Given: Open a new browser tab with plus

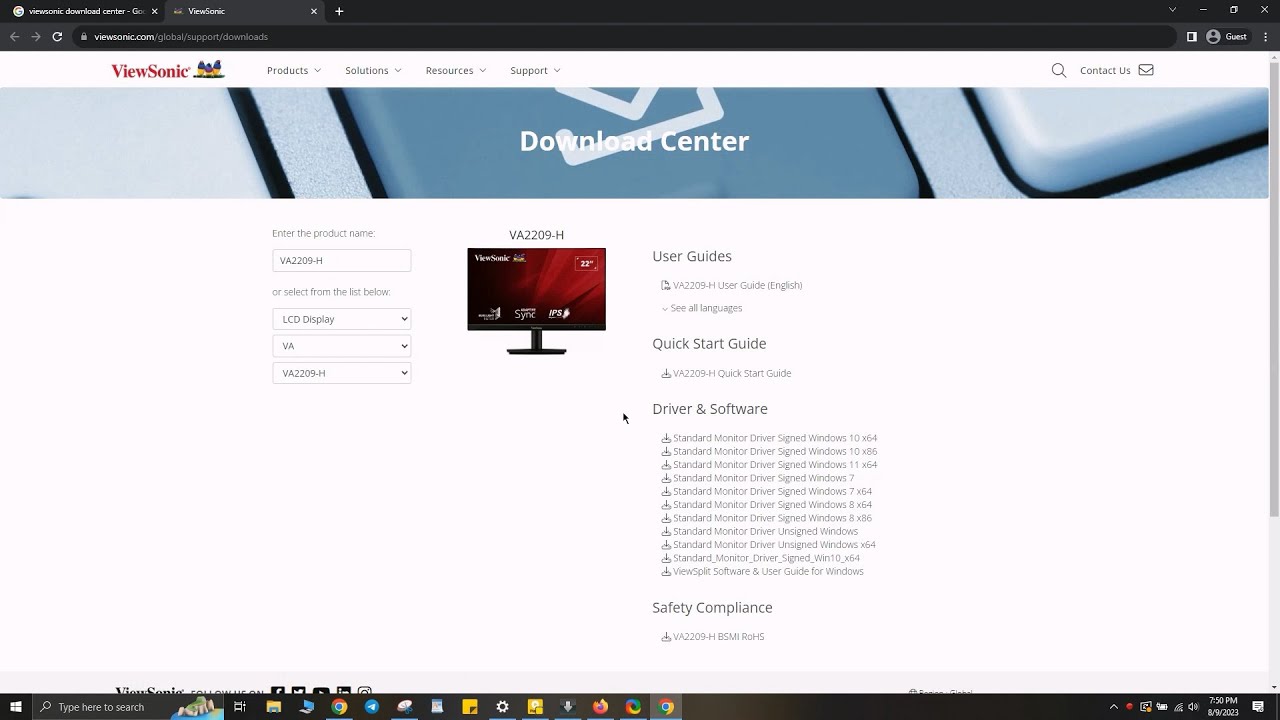Looking at the screenshot, I should (x=339, y=11).
